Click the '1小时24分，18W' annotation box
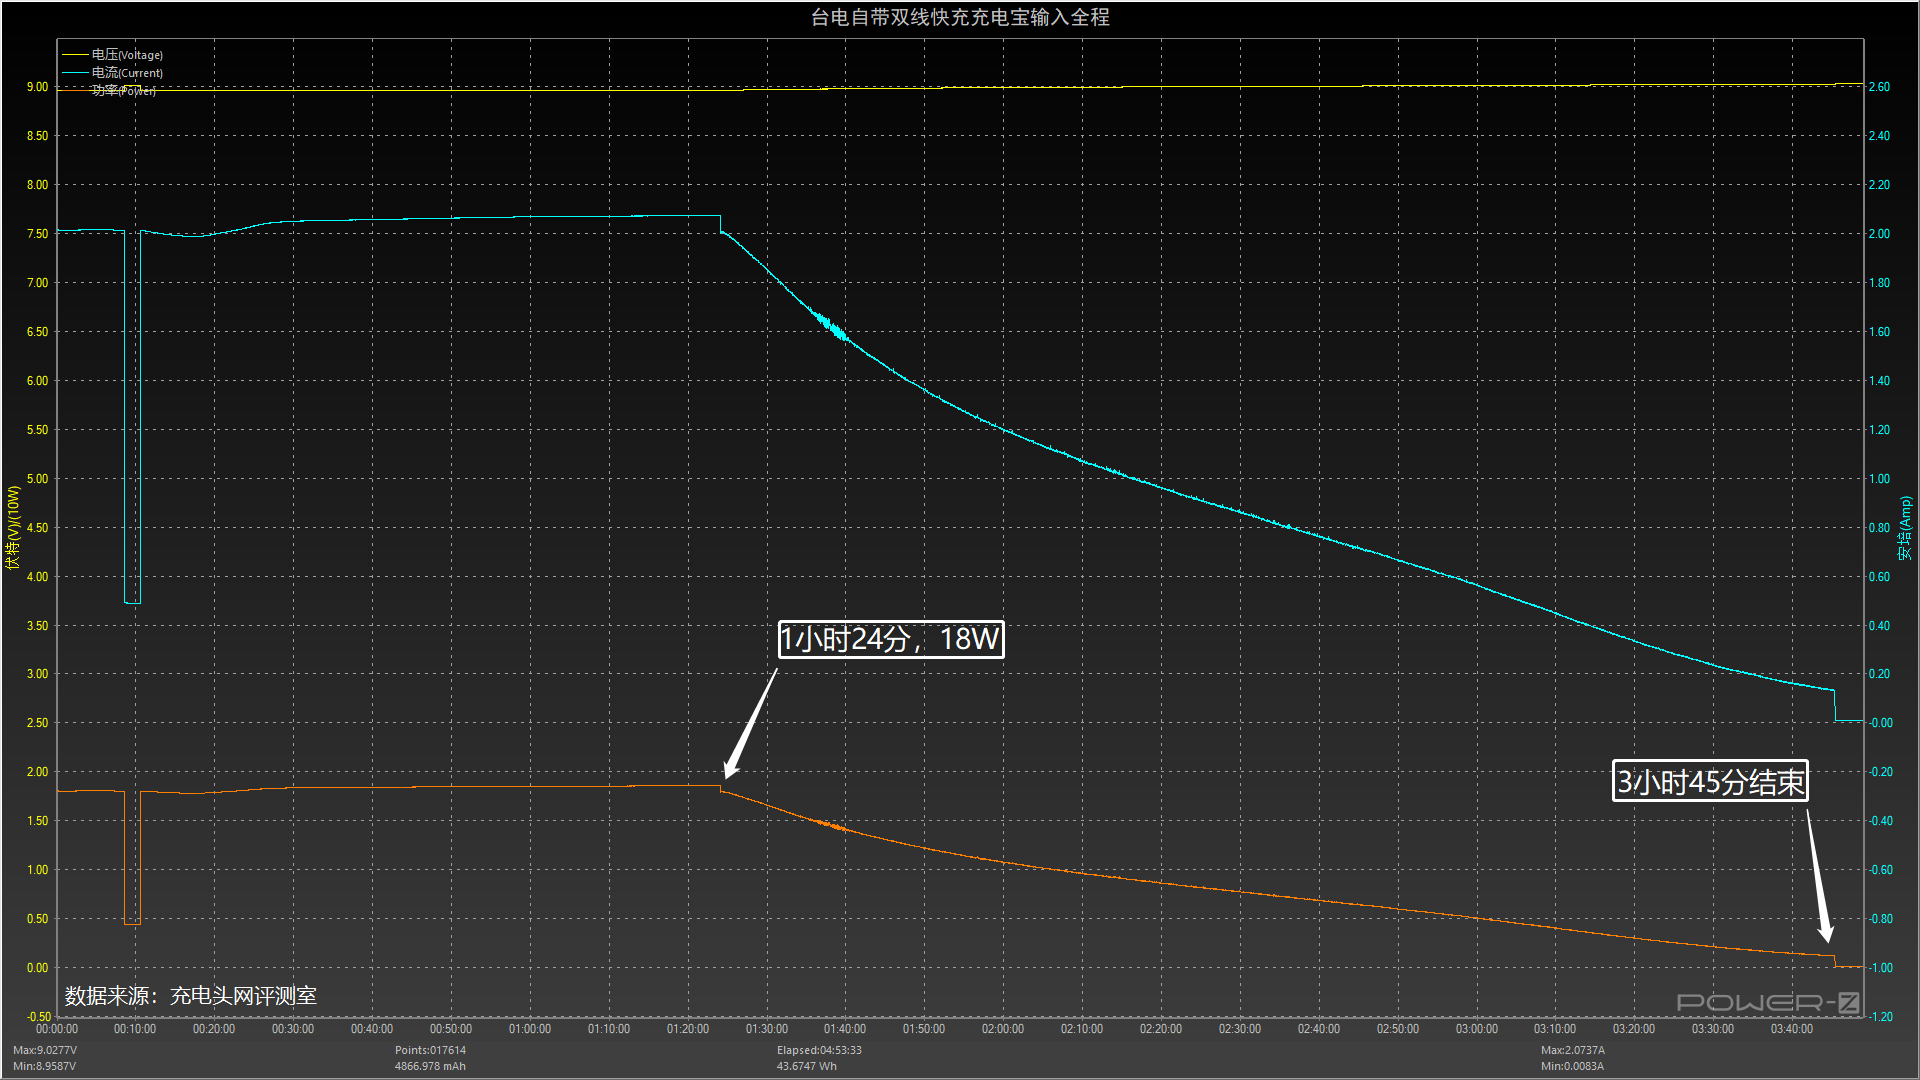 click(x=890, y=639)
